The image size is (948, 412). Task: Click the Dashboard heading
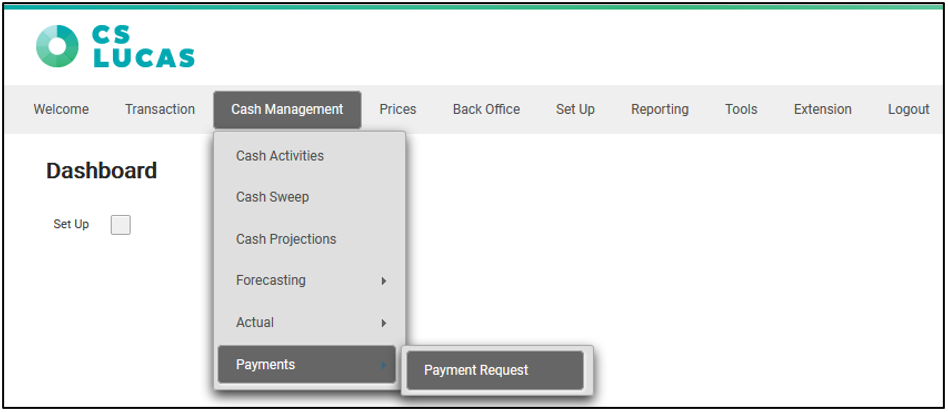tap(102, 171)
